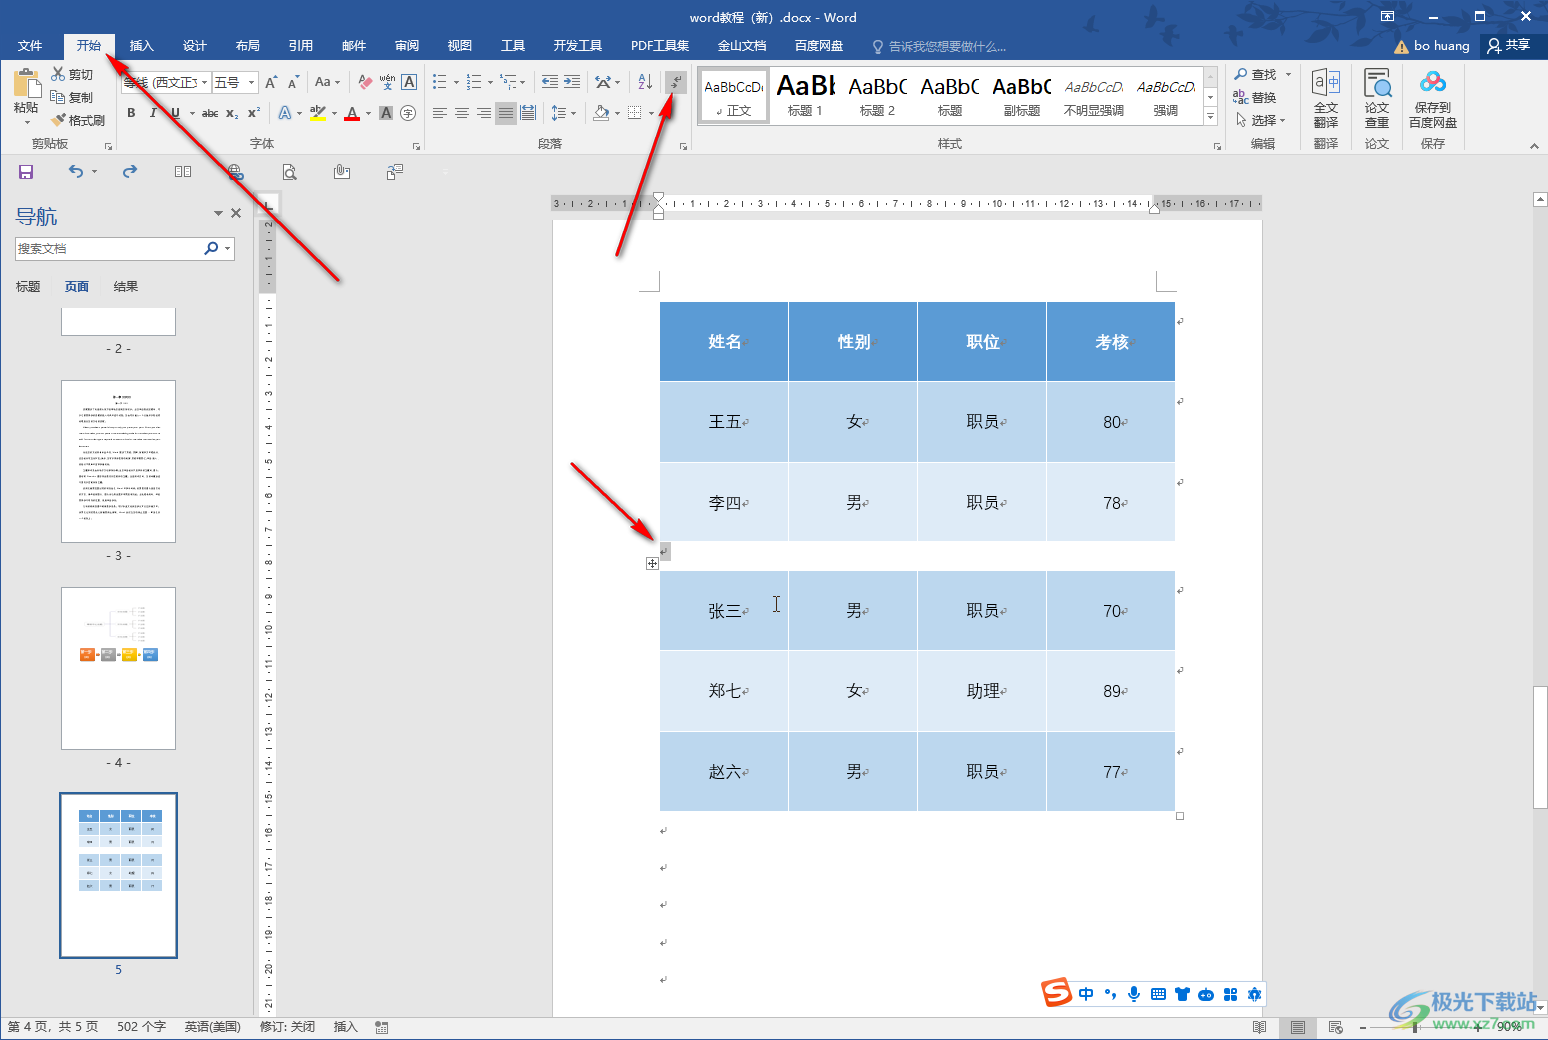Viewport: 1548px width, 1040px height.
Task: Apply the 标题 1 heading style
Action: coord(806,96)
